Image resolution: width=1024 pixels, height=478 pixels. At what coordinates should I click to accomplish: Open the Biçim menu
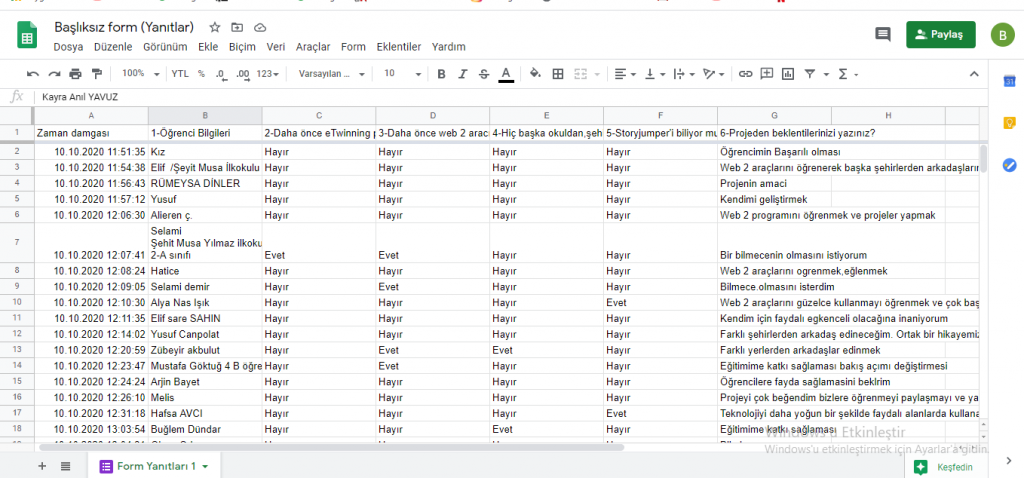point(242,47)
